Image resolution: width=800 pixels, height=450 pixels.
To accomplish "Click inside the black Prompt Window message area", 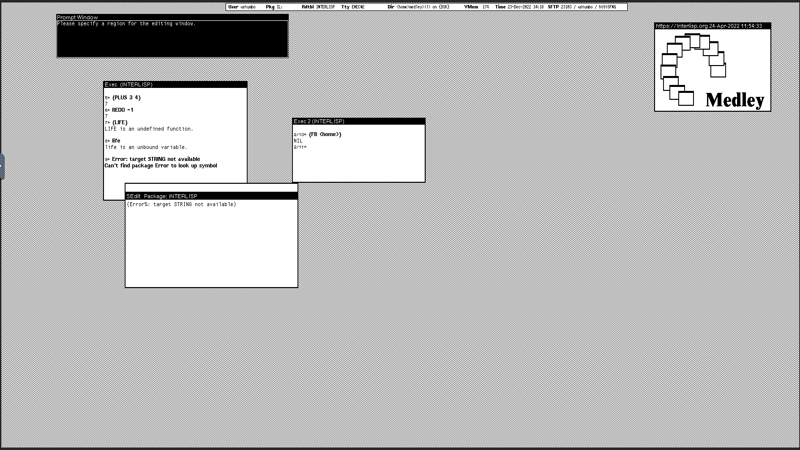I will (x=172, y=38).
